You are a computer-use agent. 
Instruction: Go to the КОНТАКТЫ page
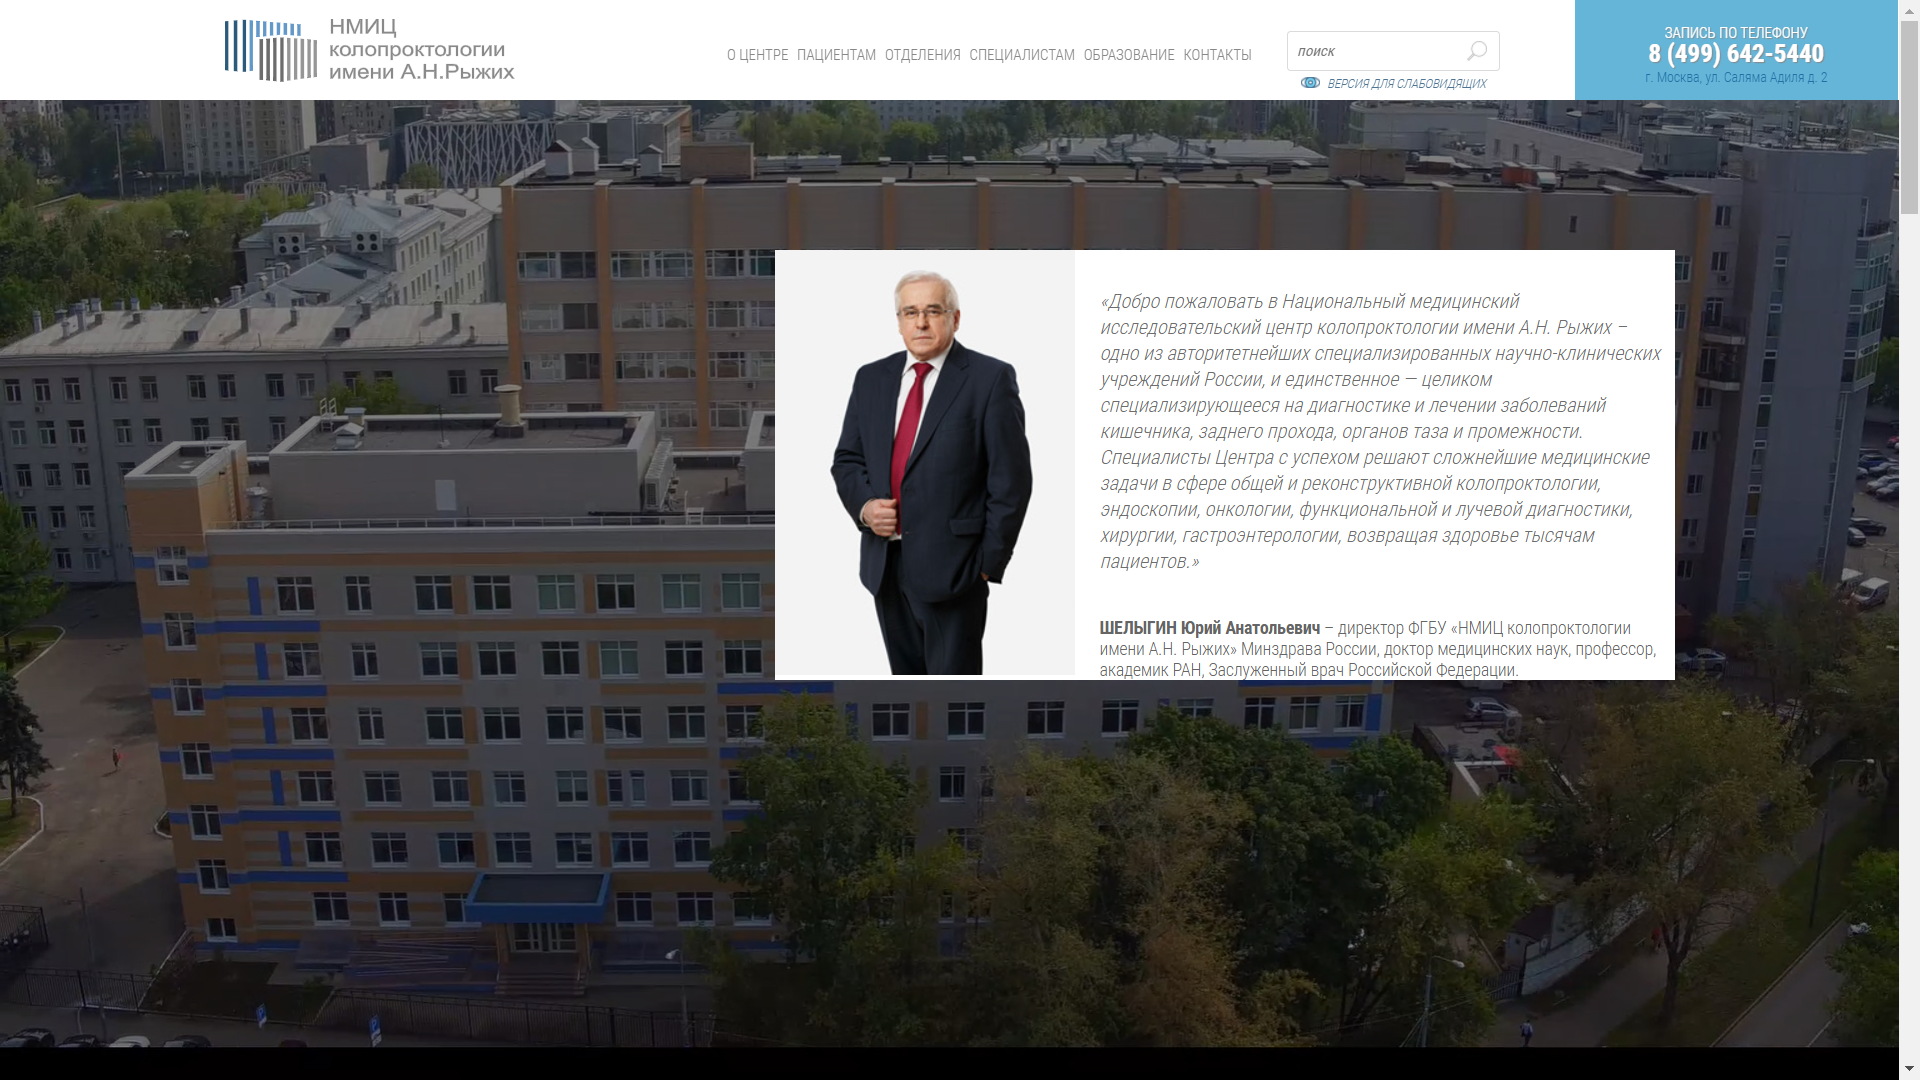click(1217, 55)
